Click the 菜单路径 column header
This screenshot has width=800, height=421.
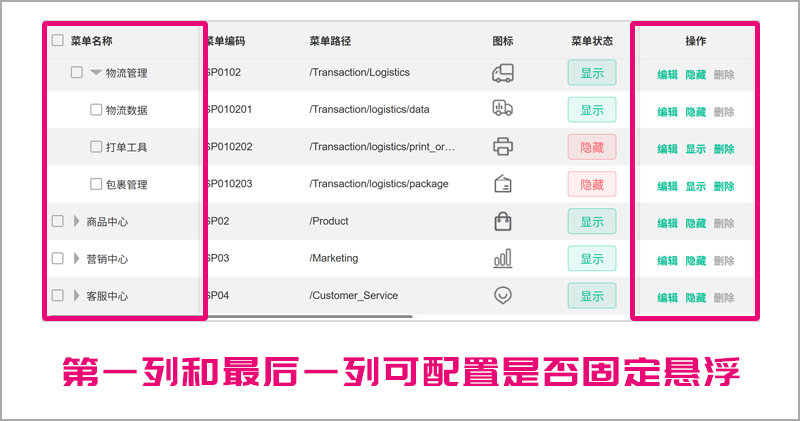[330, 41]
